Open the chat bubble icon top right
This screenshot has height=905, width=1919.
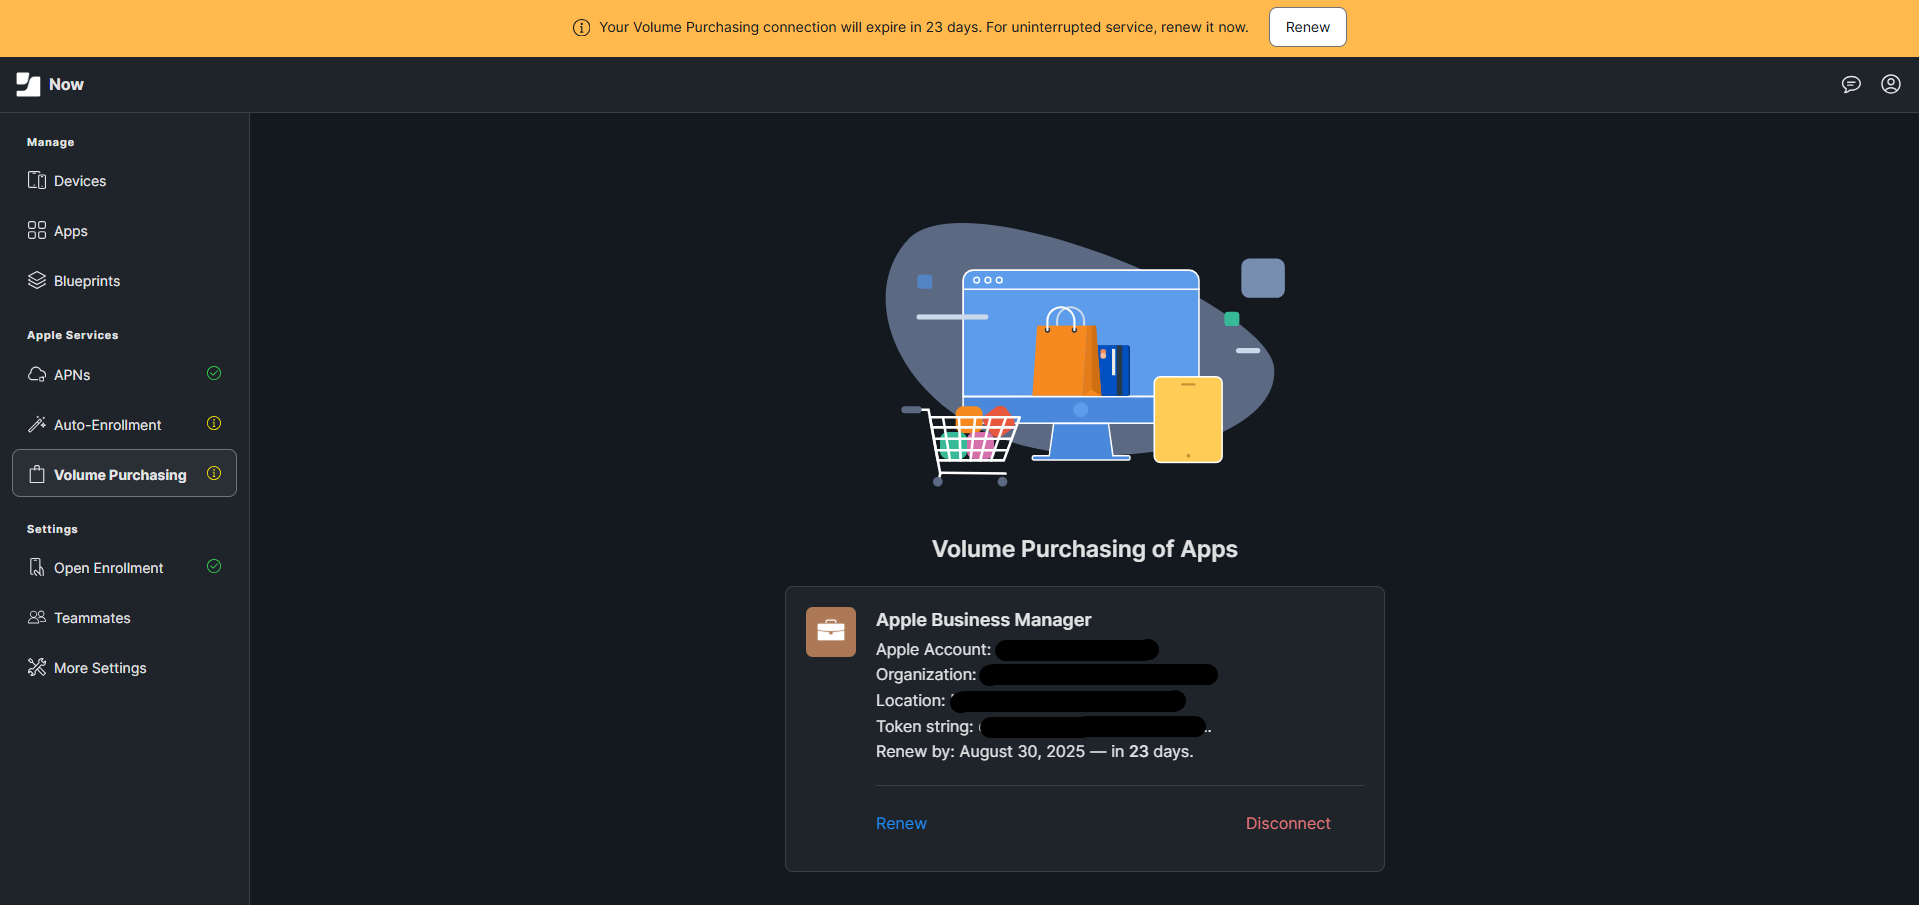pyautogui.click(x=1851, y=84)
